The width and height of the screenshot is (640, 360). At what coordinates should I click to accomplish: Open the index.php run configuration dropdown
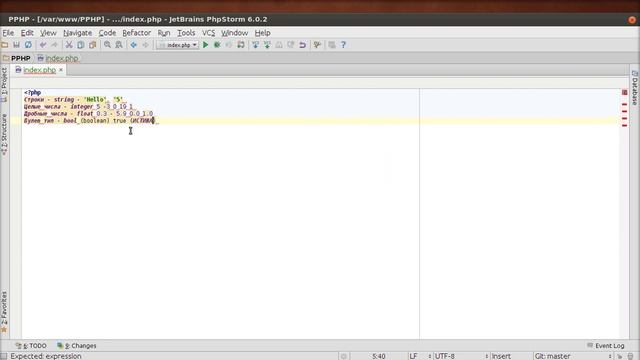(178, 45)
